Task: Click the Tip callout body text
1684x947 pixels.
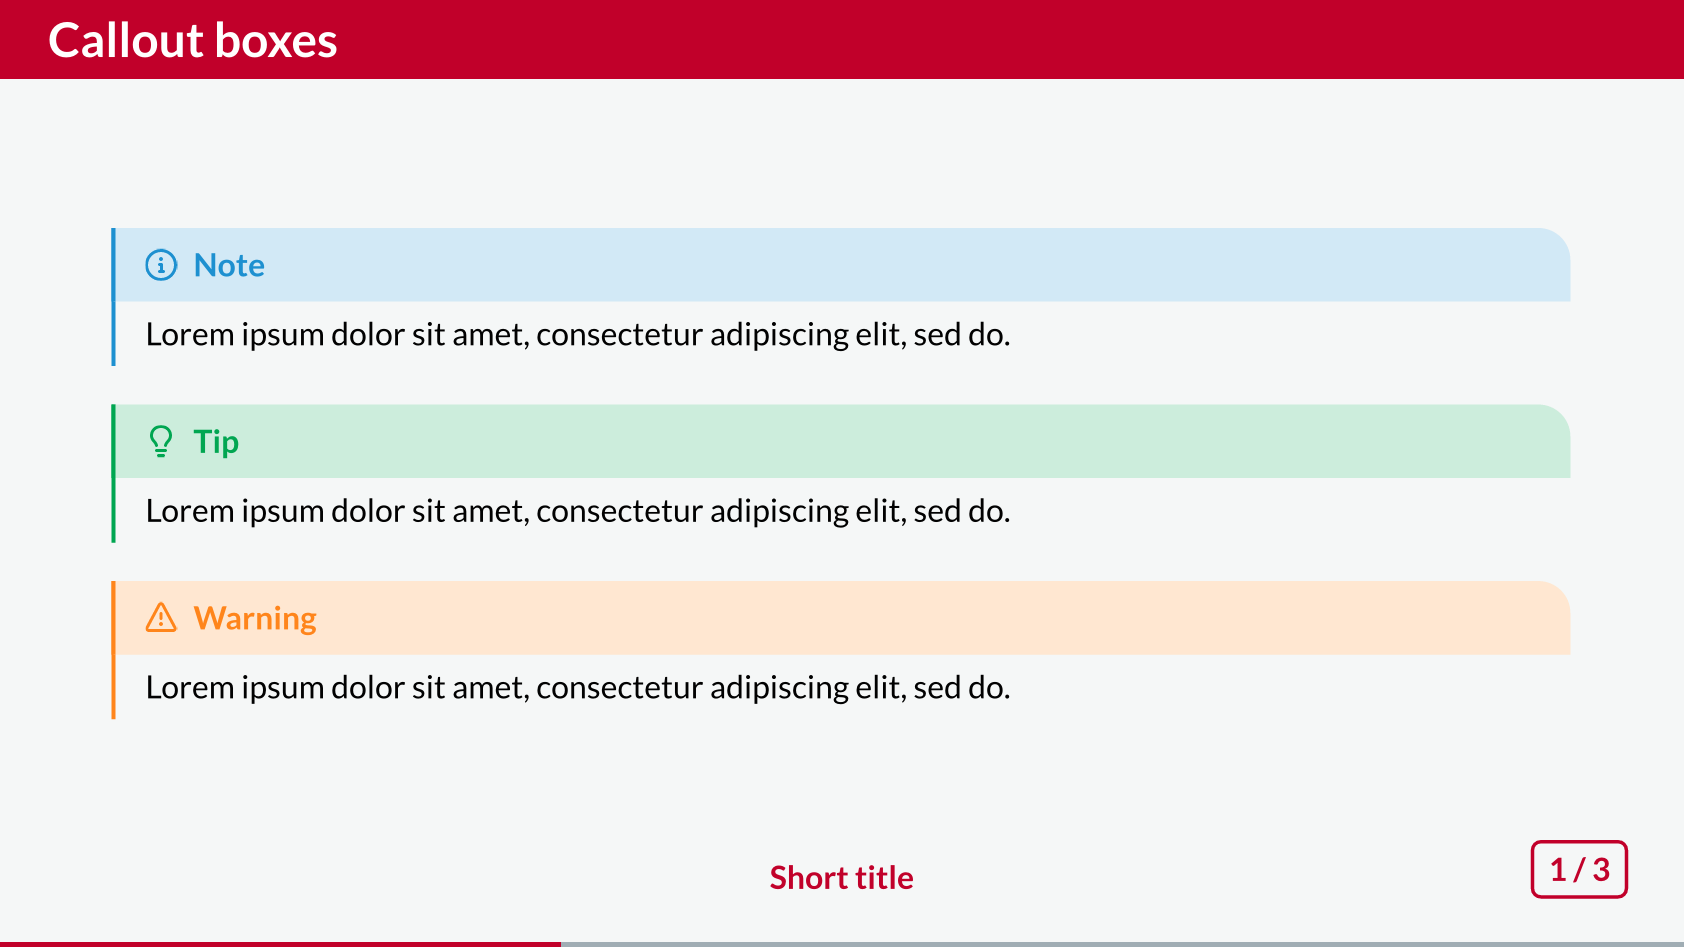Action: 578,511
